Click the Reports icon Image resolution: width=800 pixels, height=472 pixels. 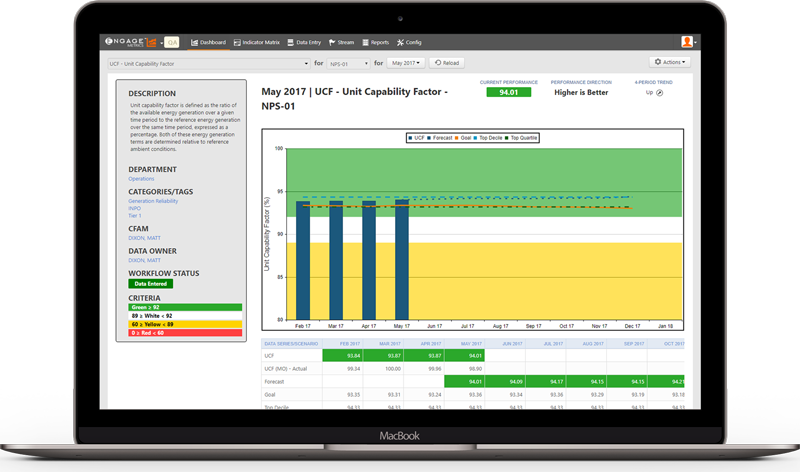tap(365, 43)
